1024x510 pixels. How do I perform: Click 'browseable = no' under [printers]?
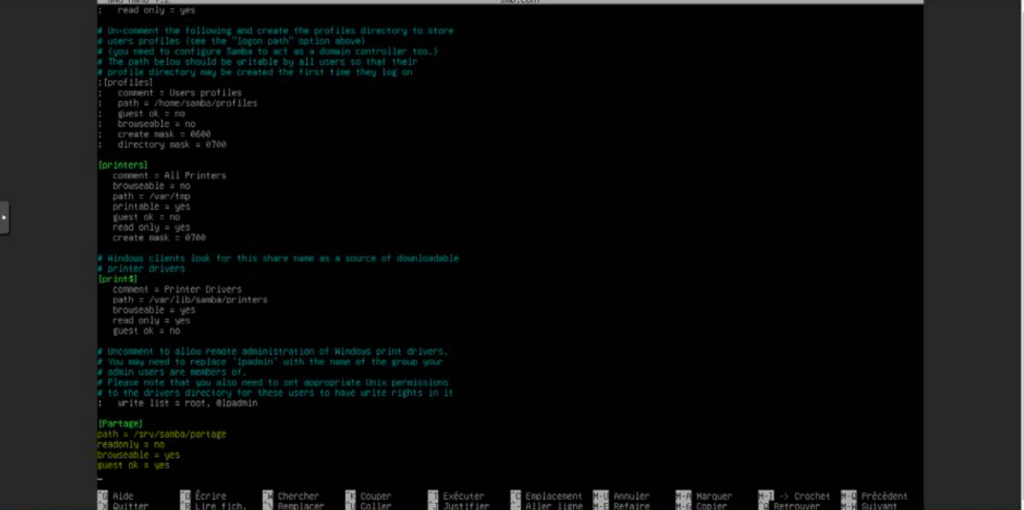pos(151,186)
